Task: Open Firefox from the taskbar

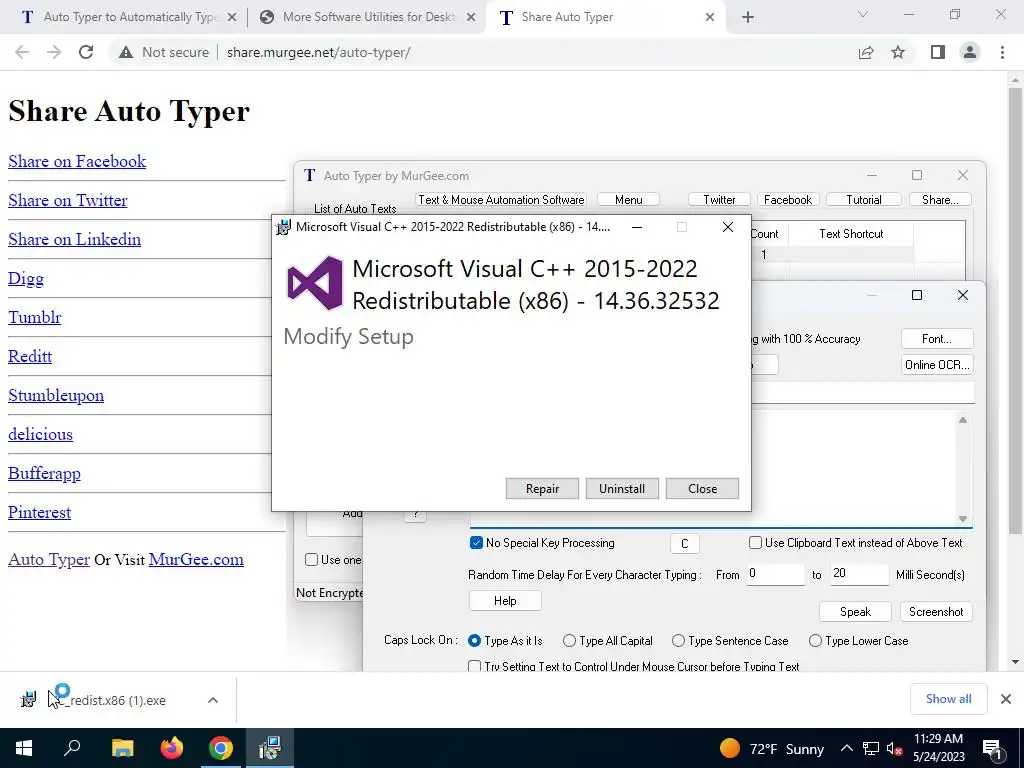Action: [172, 748]
